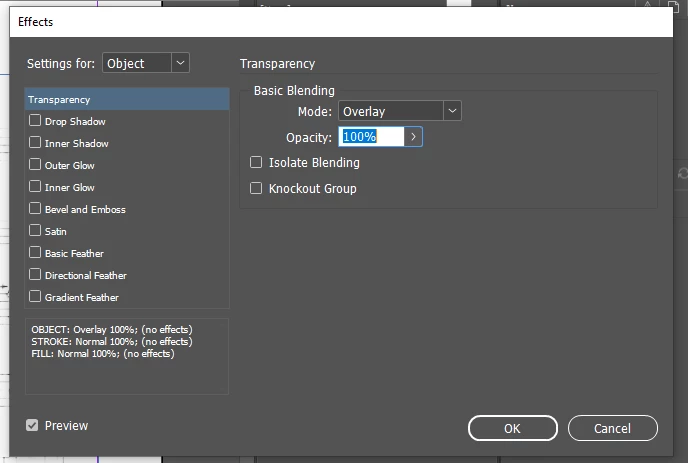Check the Isolate Blending option
This screenshot has width=688, height=463.
pyautogui.click(x=256, y=162)
